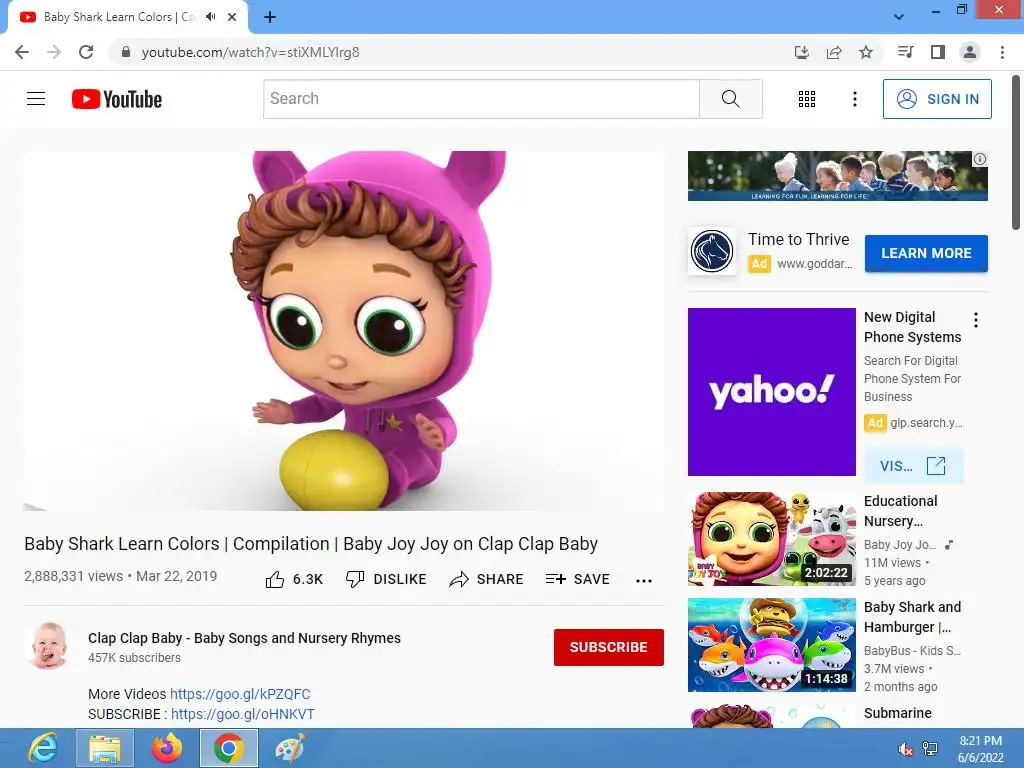Share the video via SHARE button
Image resolution: width=1024 pixels, height=768 pixels.
click(x=487, y=579)
